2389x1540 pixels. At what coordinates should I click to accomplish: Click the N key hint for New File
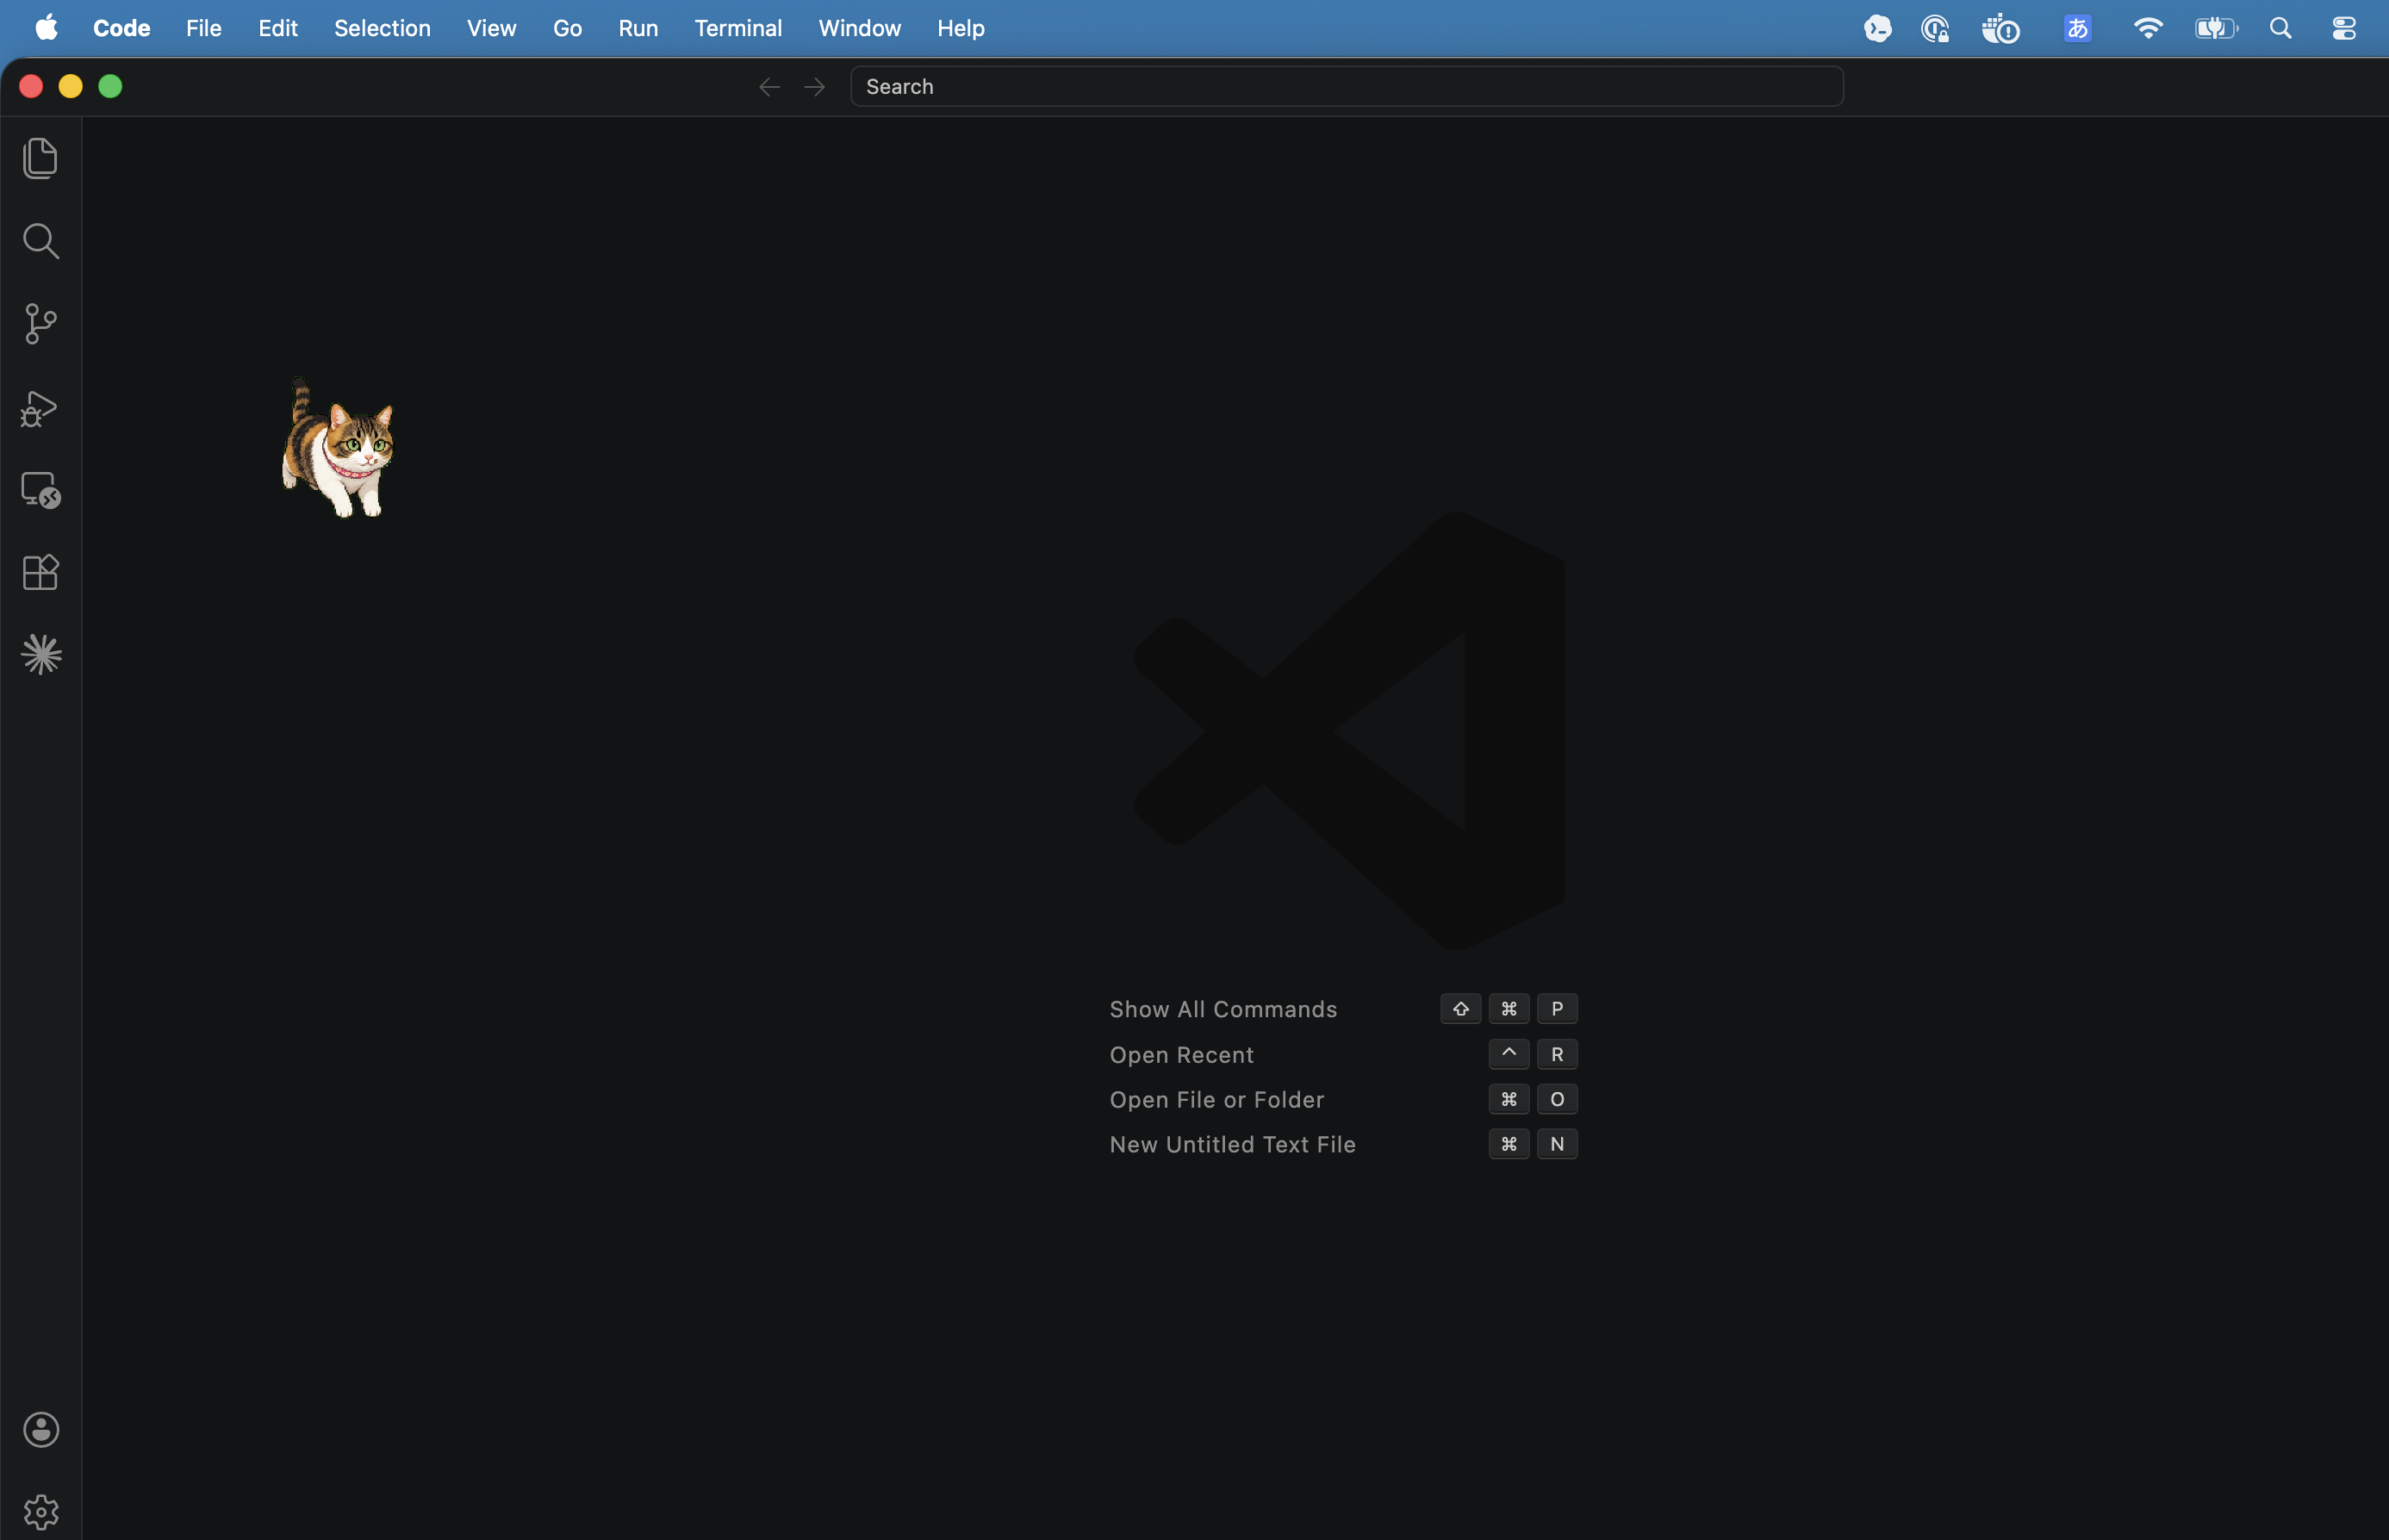tap(1557, 1144)
